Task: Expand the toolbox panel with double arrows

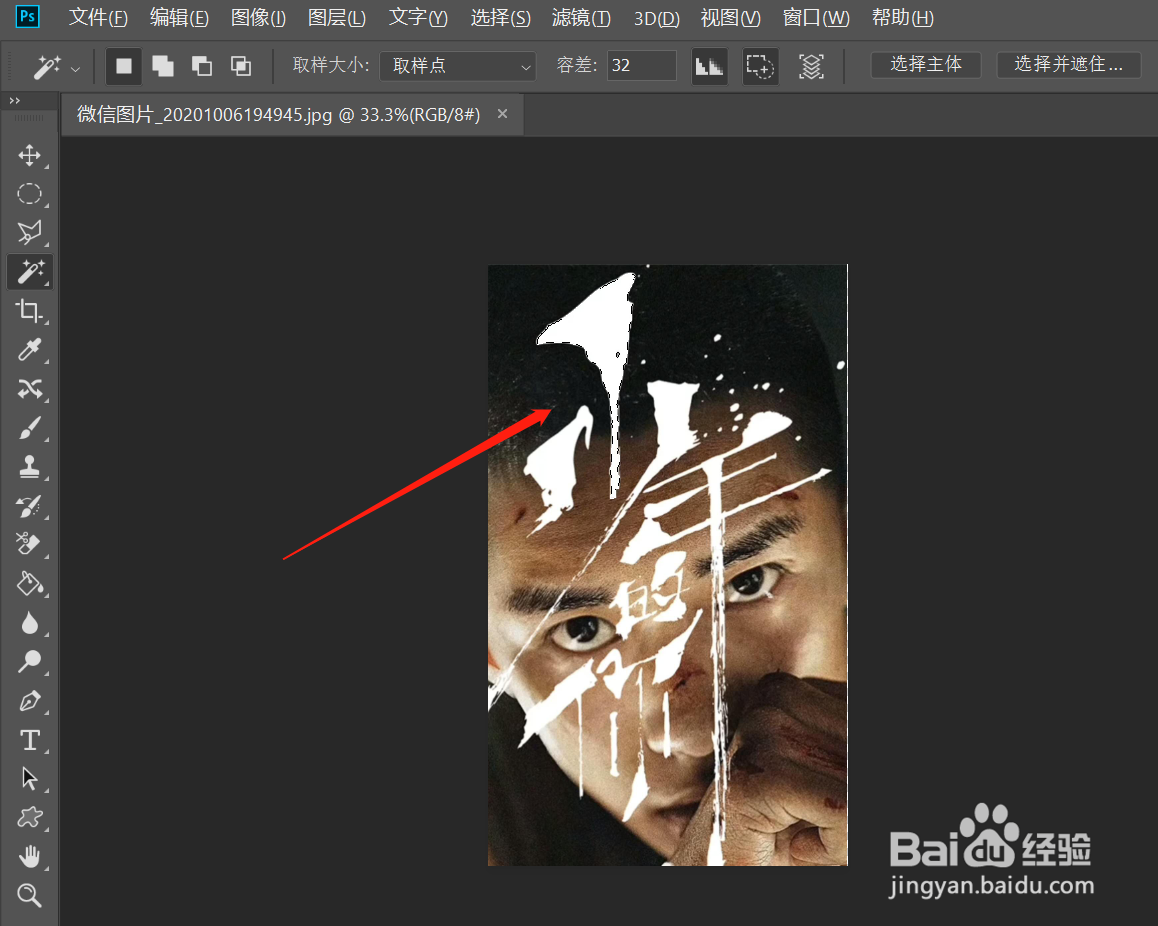Action: (x=15, y=100)
